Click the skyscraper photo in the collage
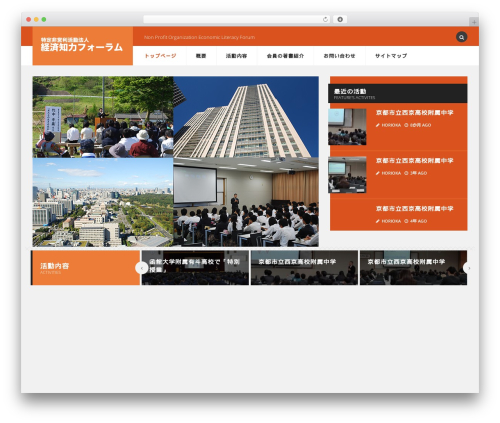Screen dimensions: 500x423 coord(246,117)
